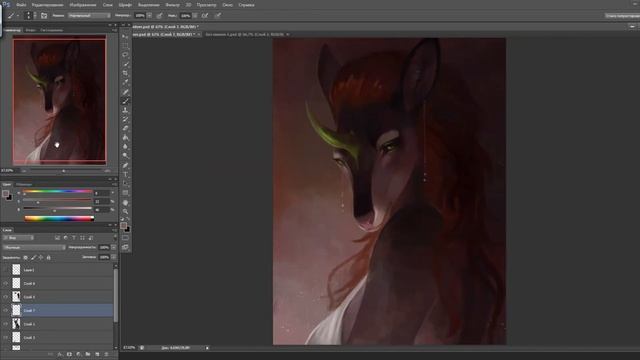Open the Brush Preset picker arrow
640x360 pixels.
tap(35, 16)
